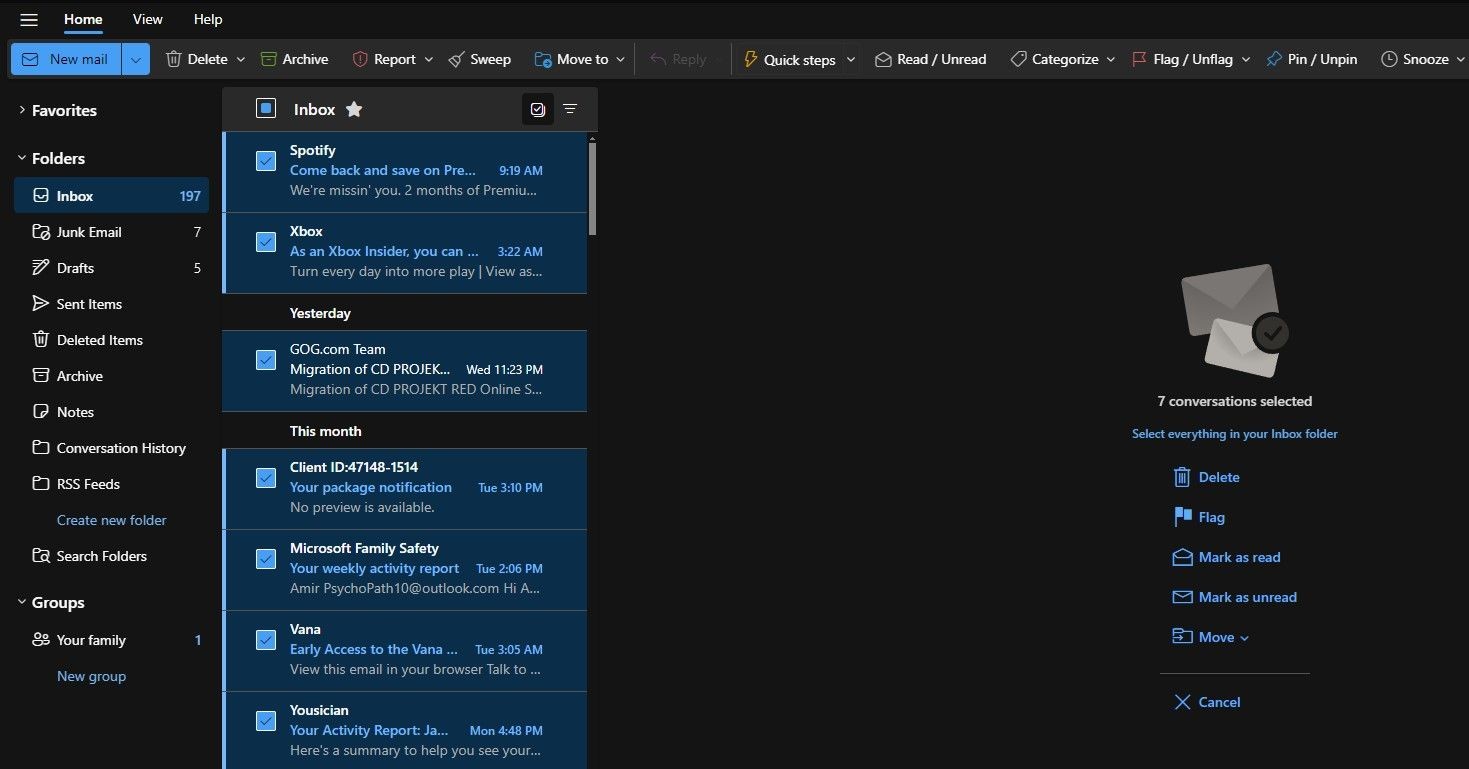Click Select everything in your Inbox folder
The width and height of the screenshot is (1469, 769).
point(1234,434)
